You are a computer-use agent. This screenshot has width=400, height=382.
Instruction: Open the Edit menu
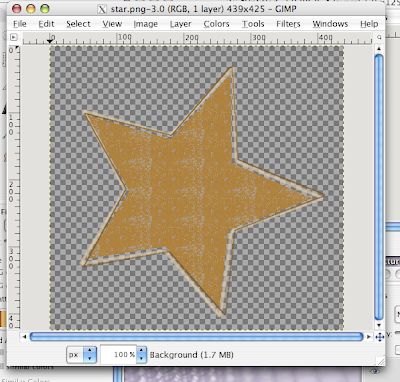(46, 24)
